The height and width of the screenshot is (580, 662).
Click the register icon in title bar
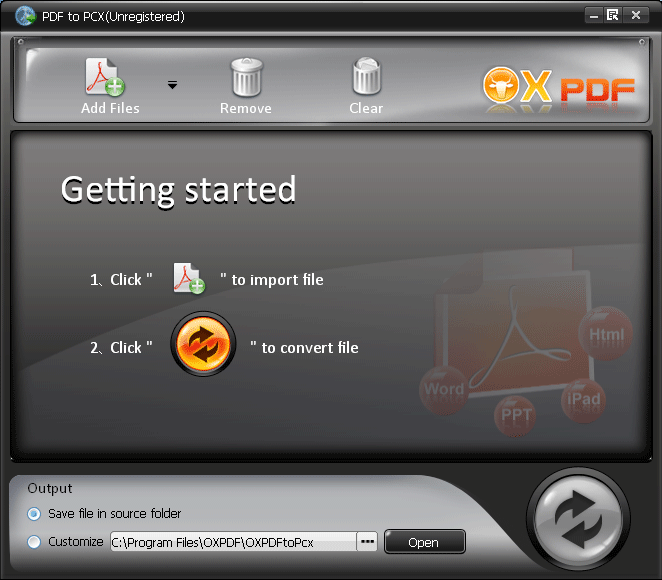[x=612, y=16]
